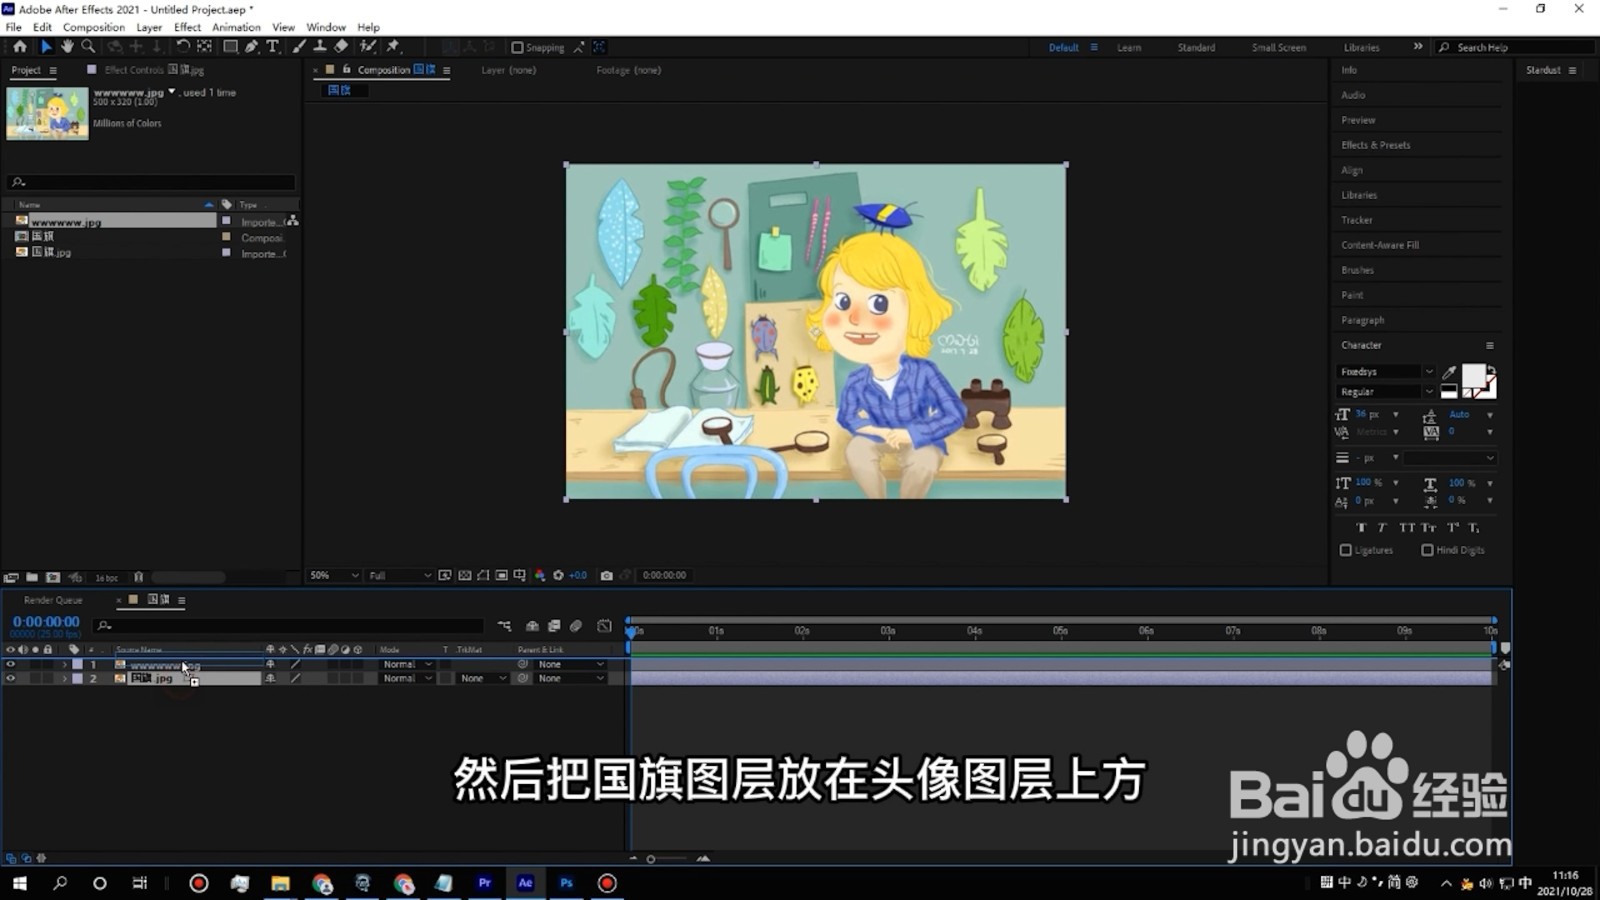The width and height of the screenshot is (1600, 900).
Task: Select the Pan Behind anchor tool
Action: (204, 46)
